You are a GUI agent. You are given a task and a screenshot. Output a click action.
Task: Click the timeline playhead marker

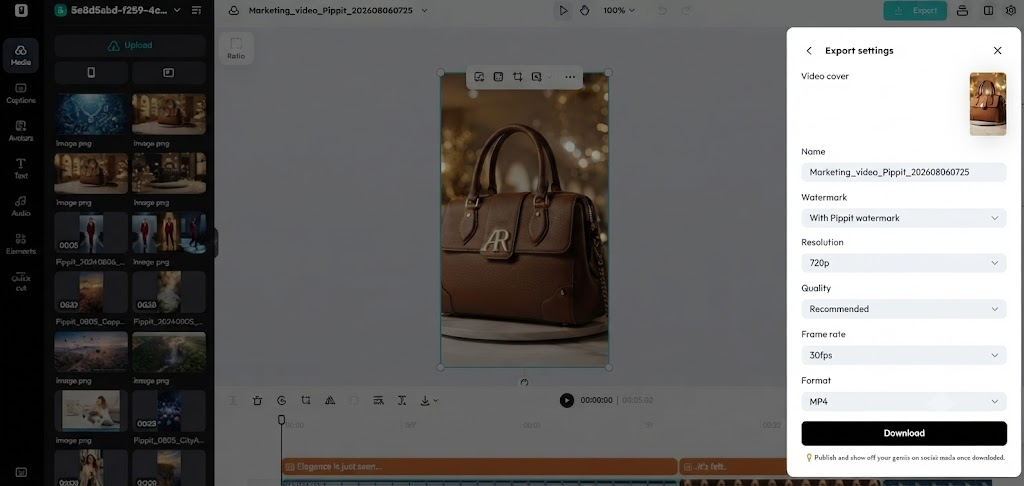[x=281, y=419]
